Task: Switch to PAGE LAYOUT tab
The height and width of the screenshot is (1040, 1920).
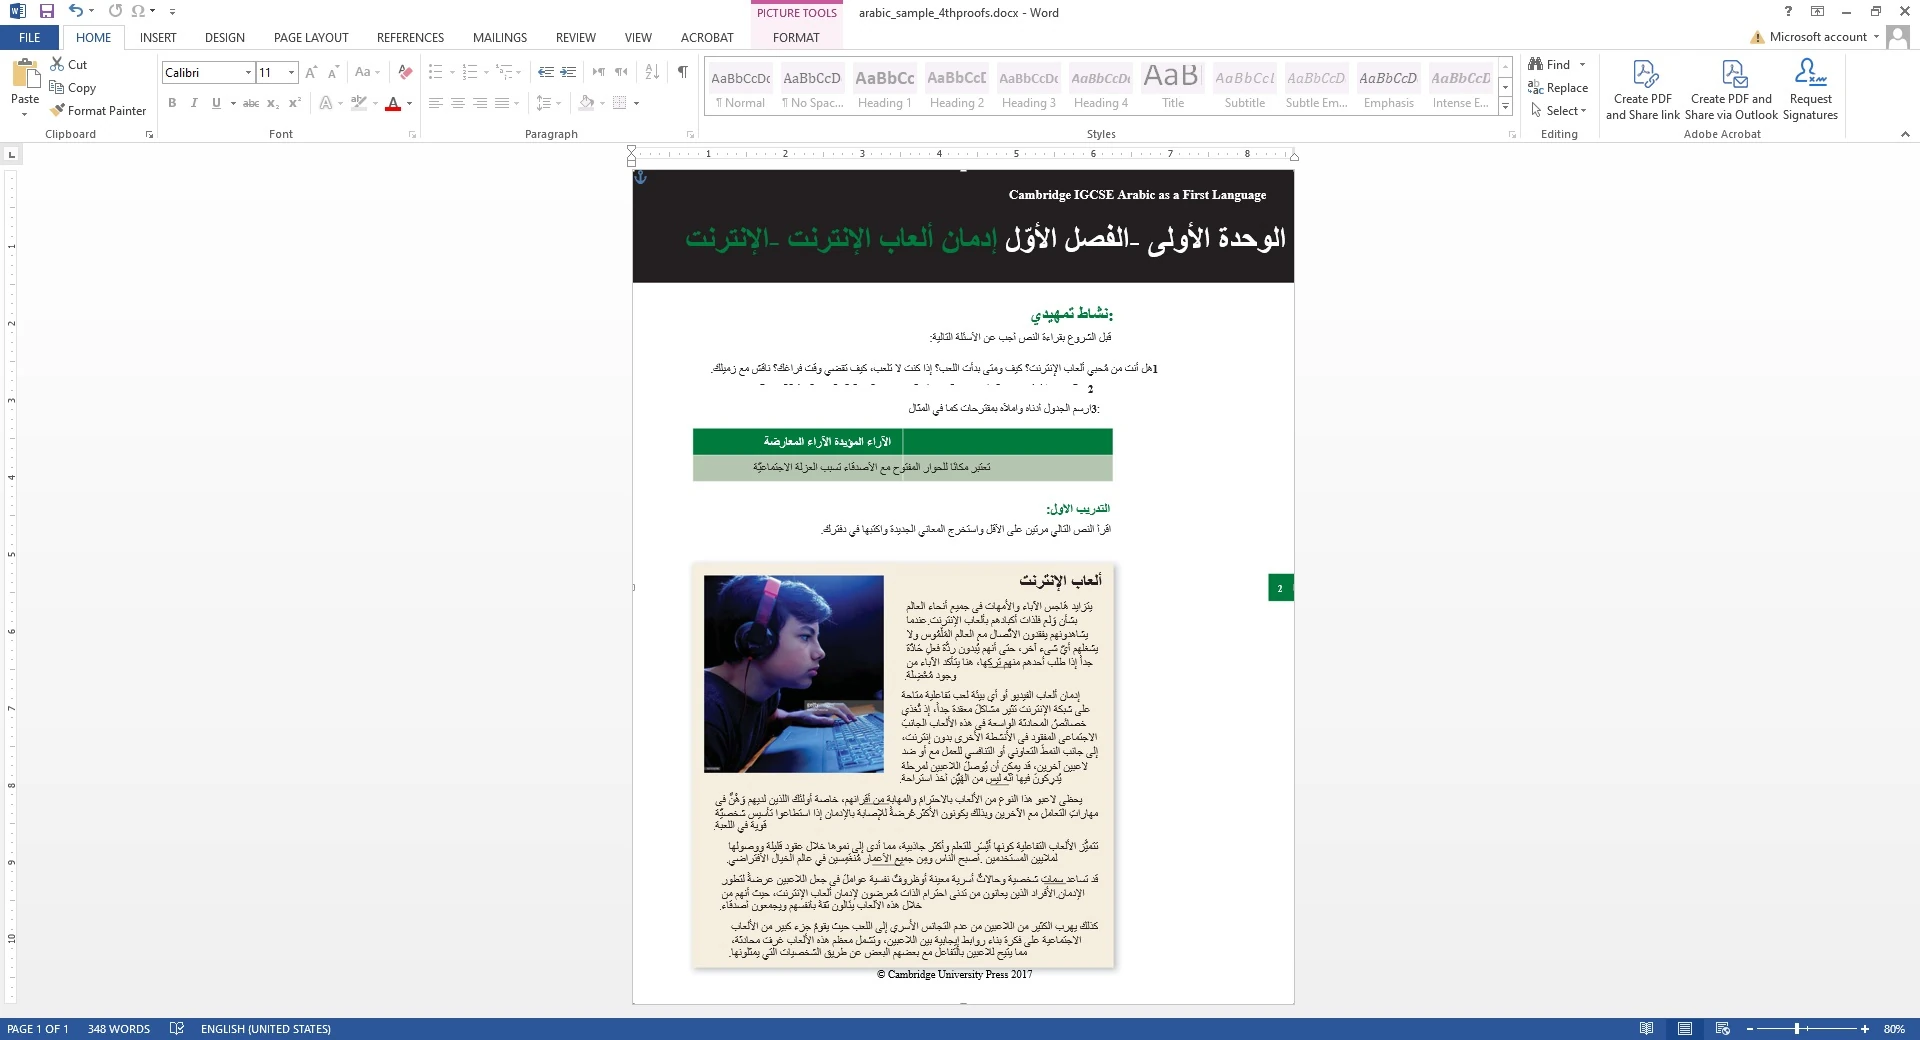Action: pyautogui.click(x=311, y=37)
